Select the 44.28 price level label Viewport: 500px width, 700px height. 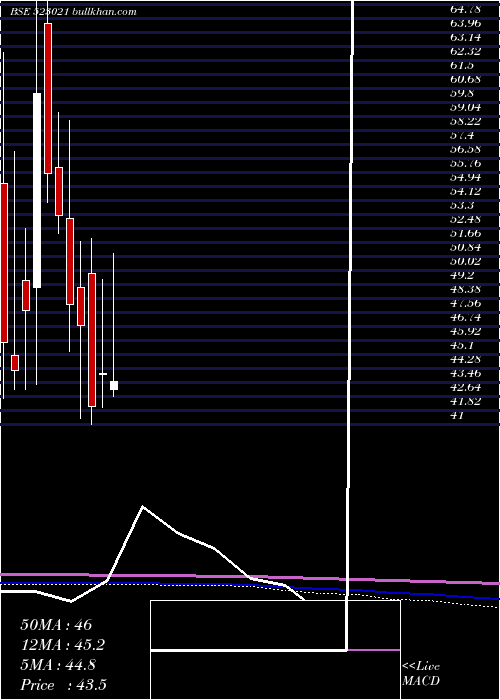click(x=466, y=359)
